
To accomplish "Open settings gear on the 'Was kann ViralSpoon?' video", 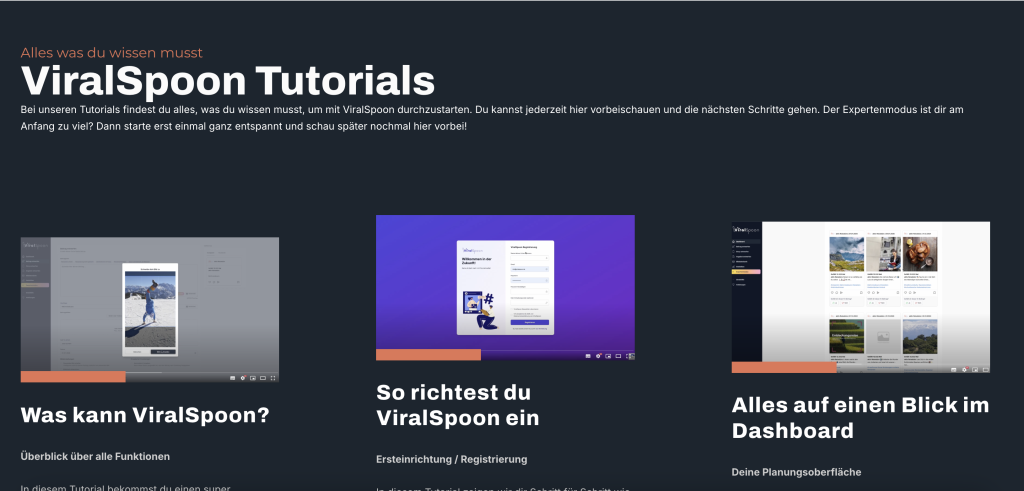I will point(243,378).
